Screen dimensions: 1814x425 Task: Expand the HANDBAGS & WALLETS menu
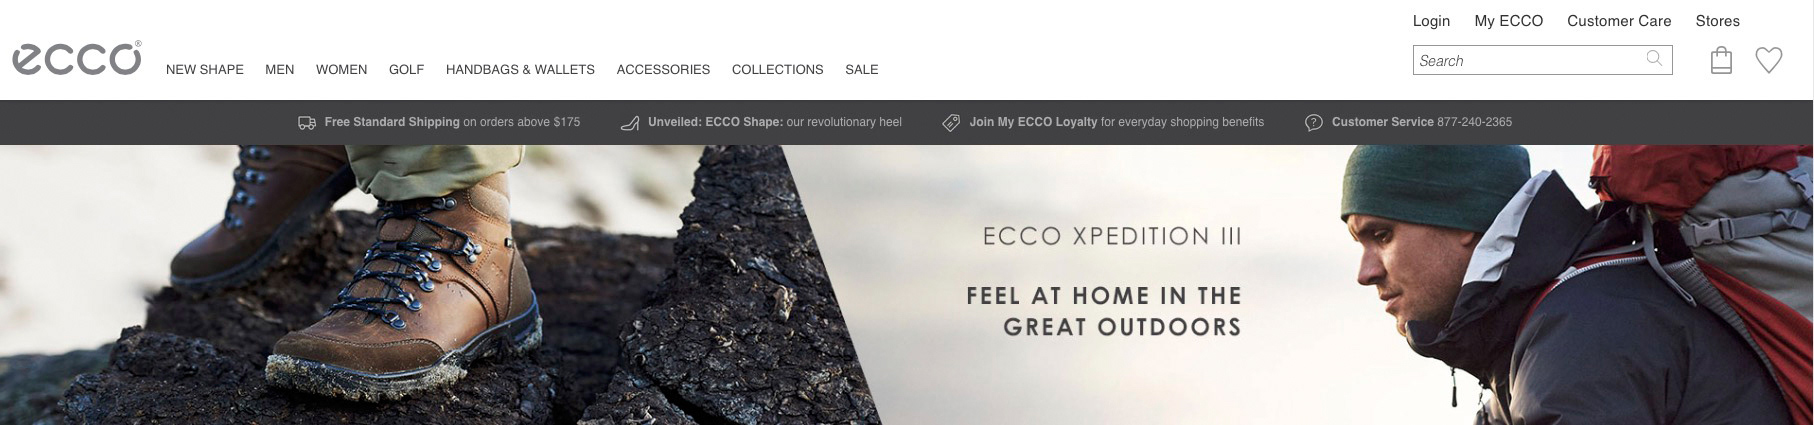click(520, 70)
